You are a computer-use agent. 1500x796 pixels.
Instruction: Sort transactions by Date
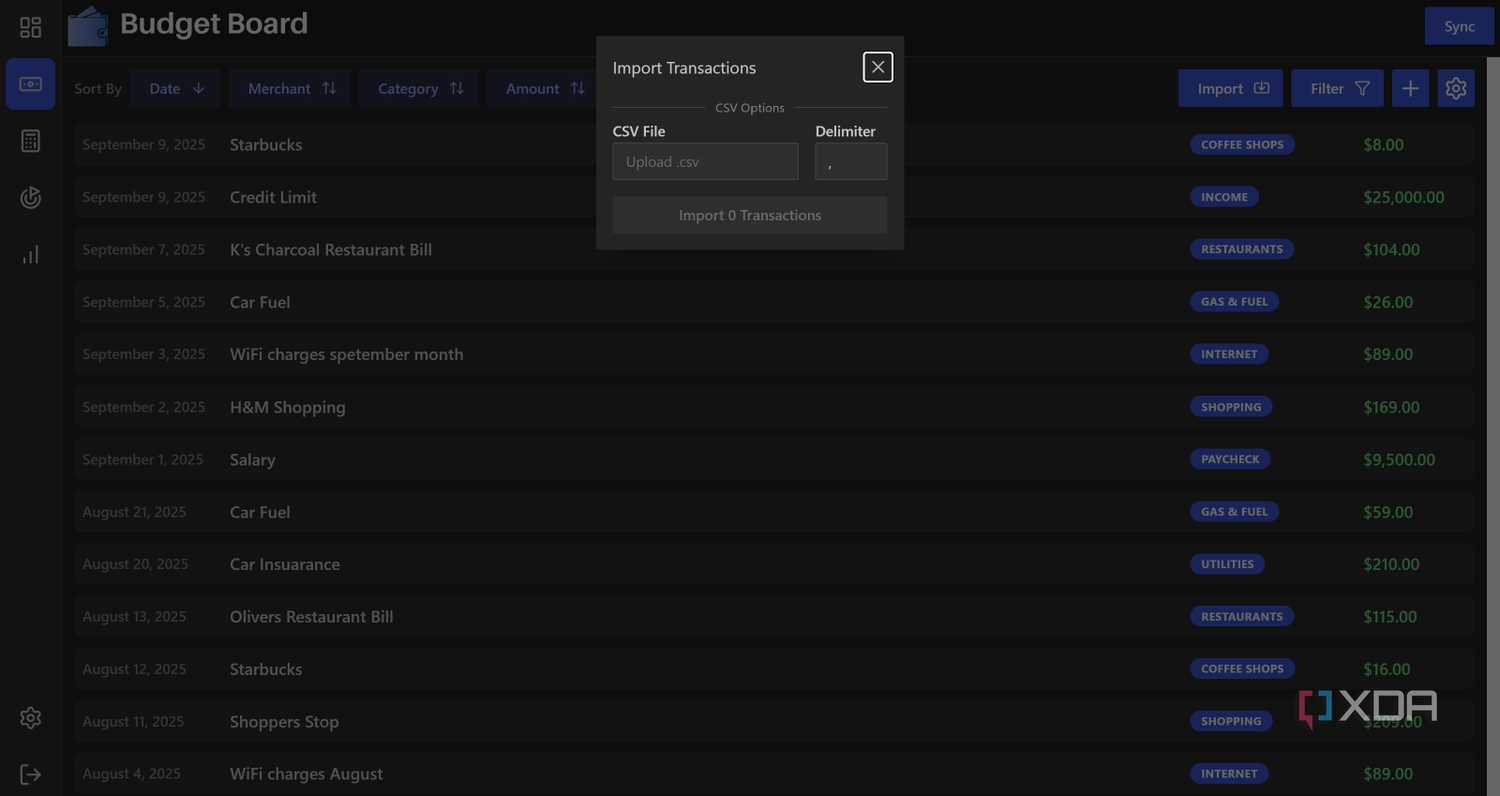point(175,88)
